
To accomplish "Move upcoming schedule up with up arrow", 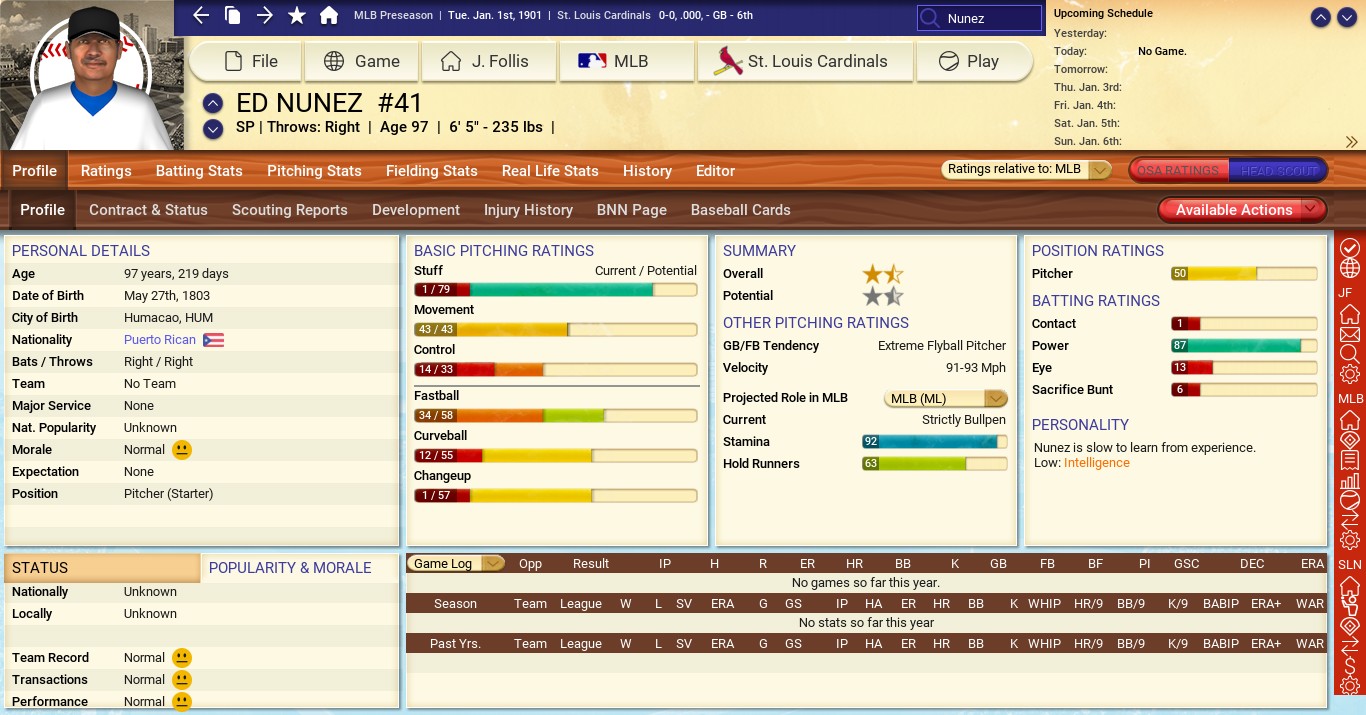I will 1320,17.
